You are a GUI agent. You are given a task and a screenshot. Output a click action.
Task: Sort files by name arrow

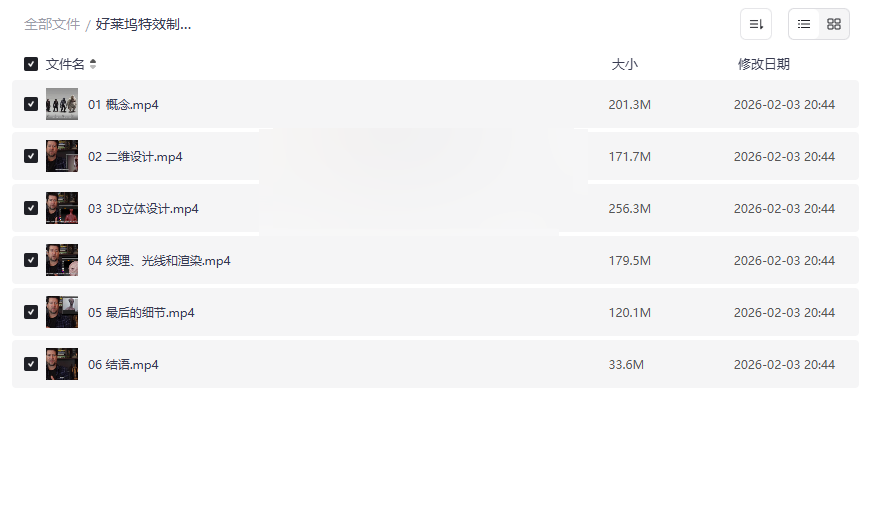coord(93,64)
